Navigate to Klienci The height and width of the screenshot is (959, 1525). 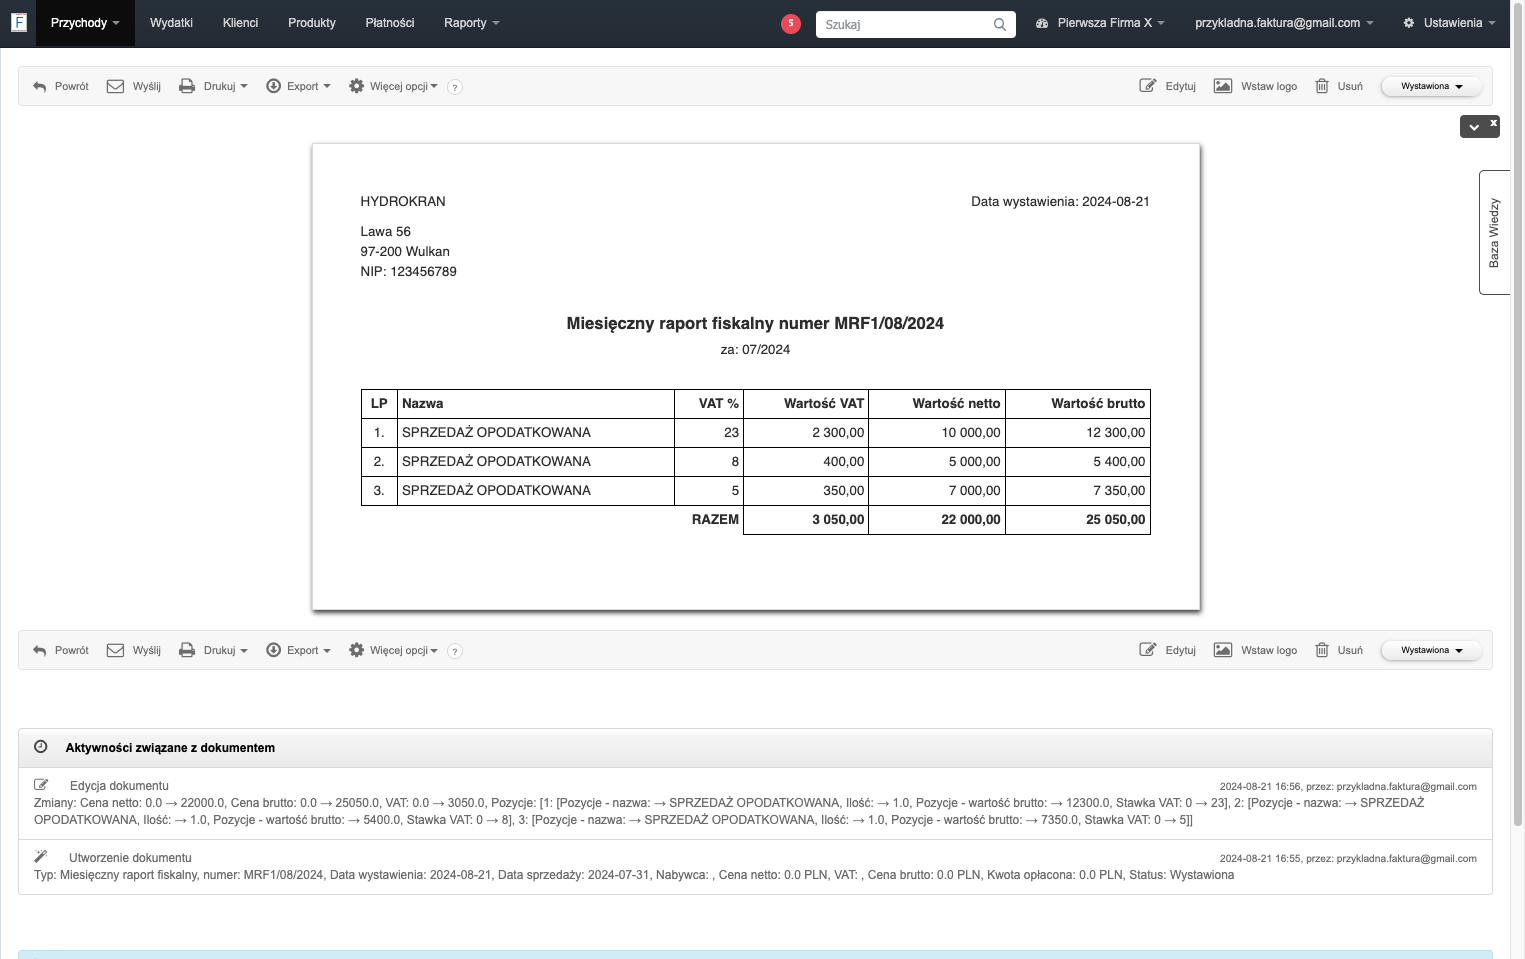[240, 23]
